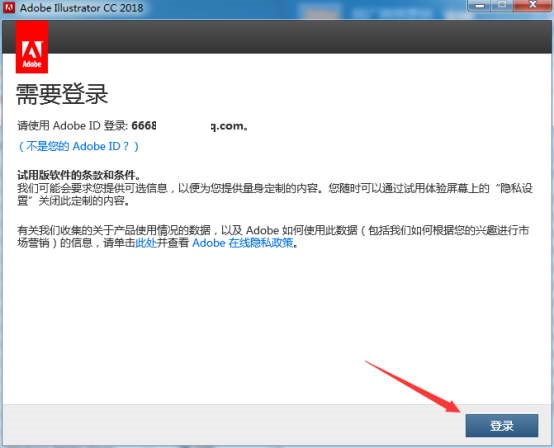This screenshot has height=448, width=554.
Task: Follow the 此处 link
Action: (x=146, y=243)
